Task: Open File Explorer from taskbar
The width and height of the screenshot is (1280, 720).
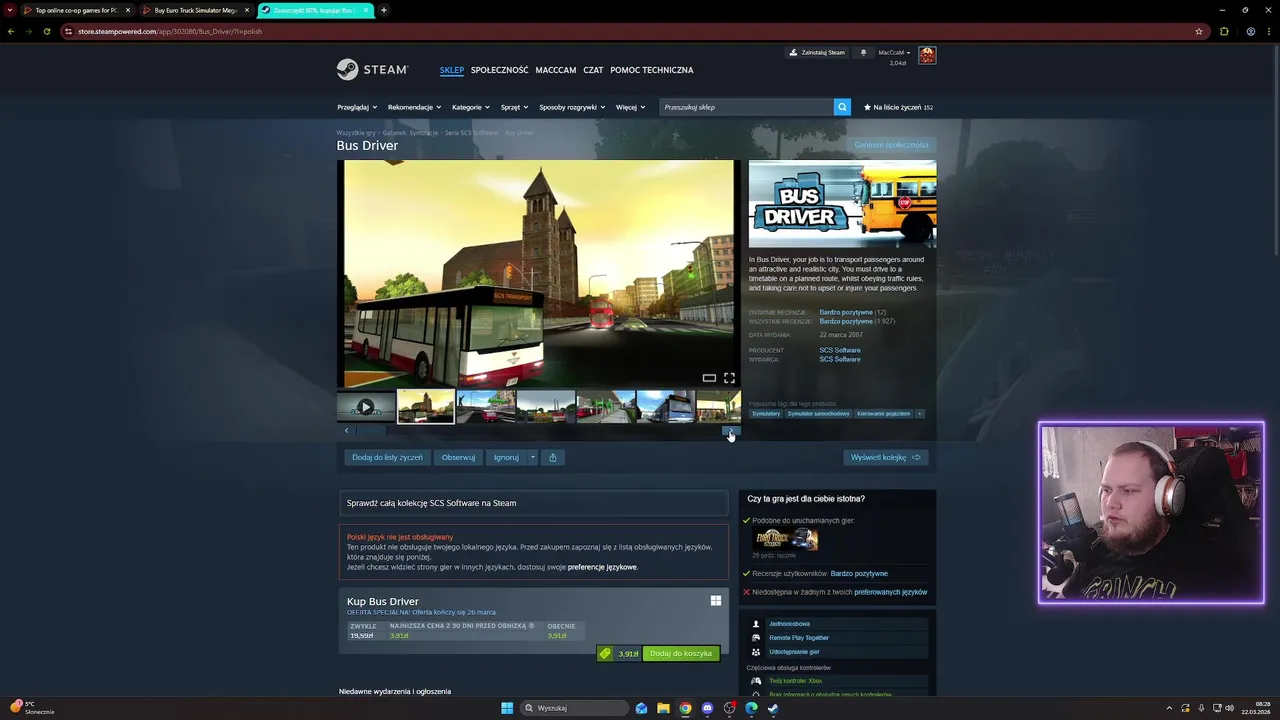Action: click(663, 708)
